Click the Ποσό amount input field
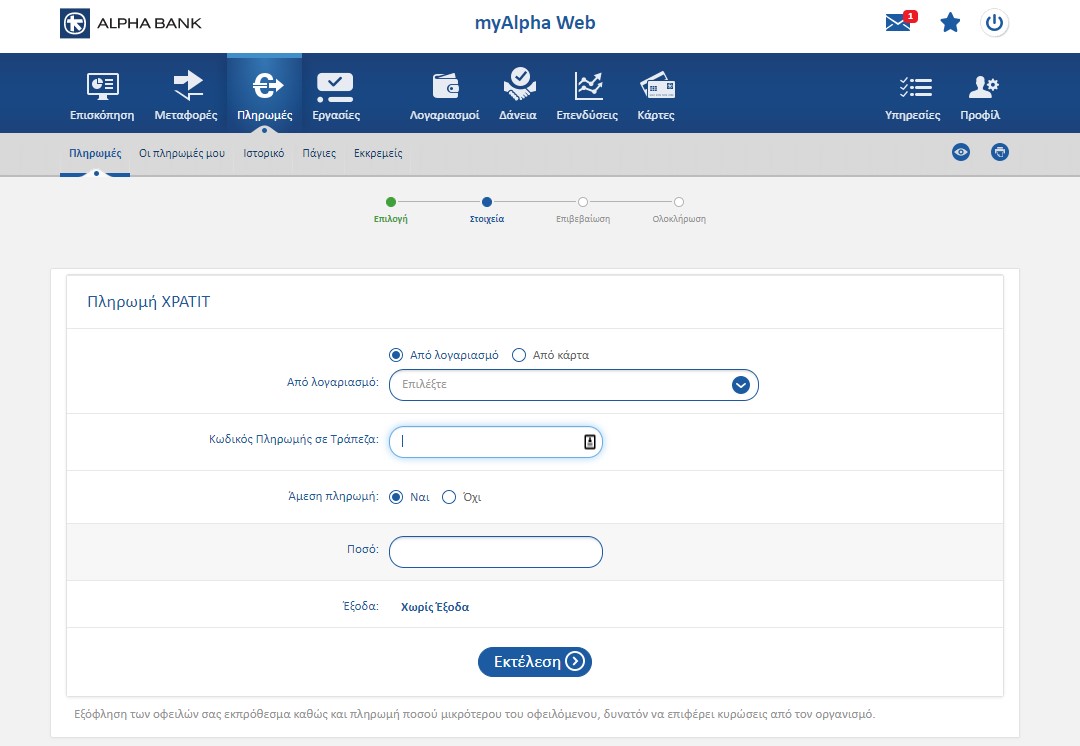Screen dimensions: 1080x746 tap(495, 552)
